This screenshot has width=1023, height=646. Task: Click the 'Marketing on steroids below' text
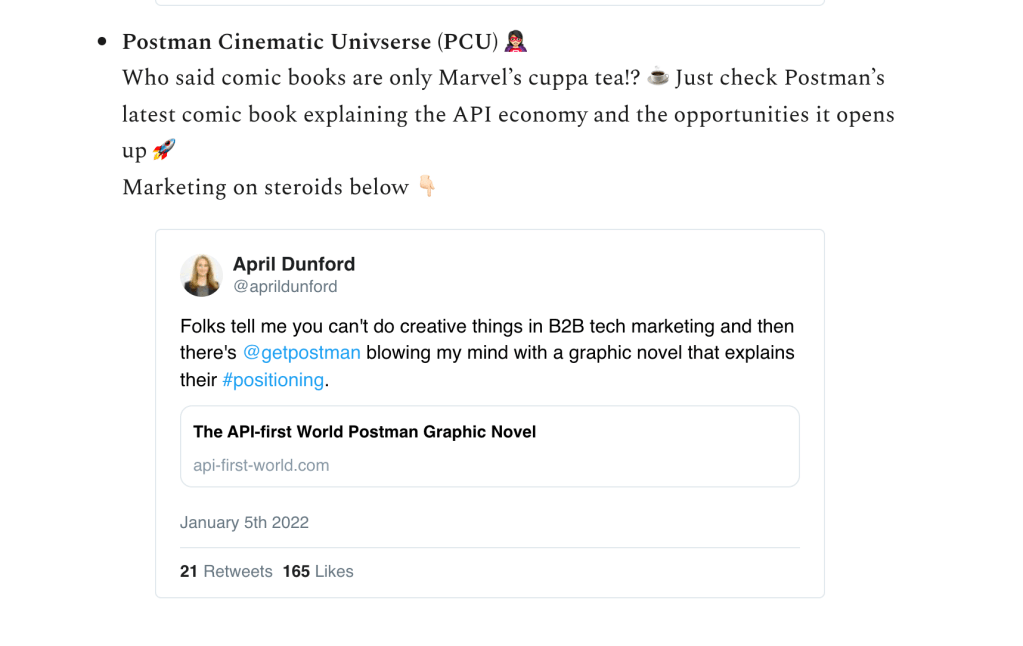[265, 187]
